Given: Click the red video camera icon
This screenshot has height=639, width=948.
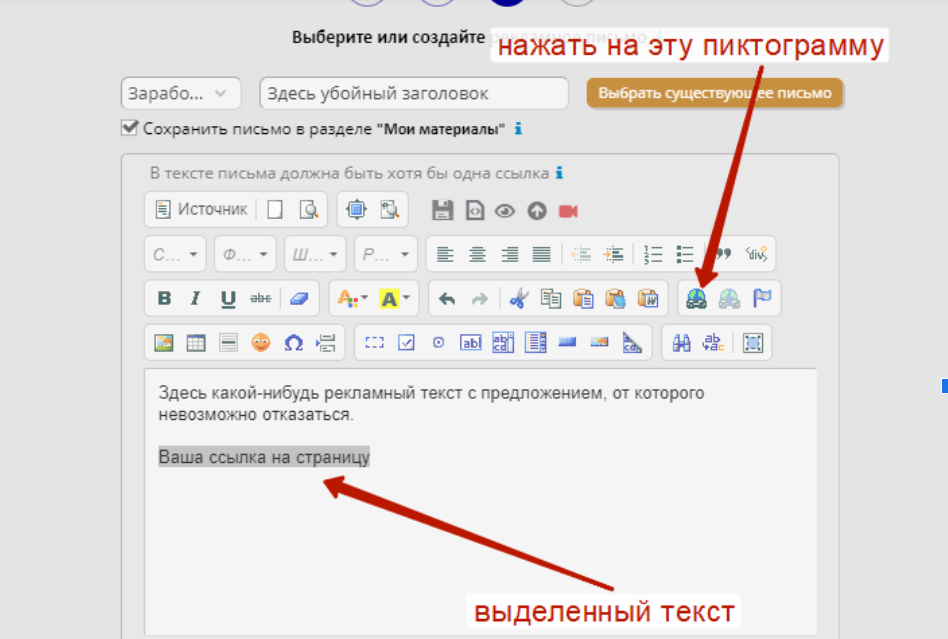Looking at the screenshot, I should point(568,211).
